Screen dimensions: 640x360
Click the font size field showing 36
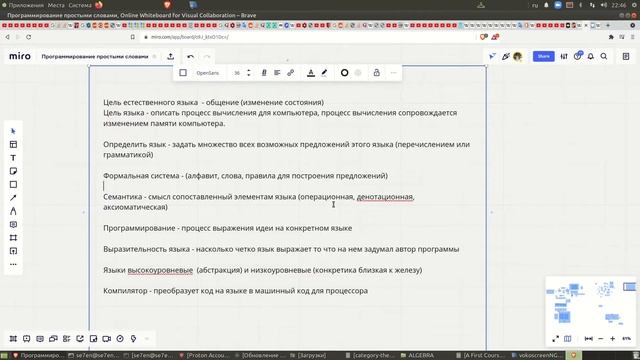[237, 73]
